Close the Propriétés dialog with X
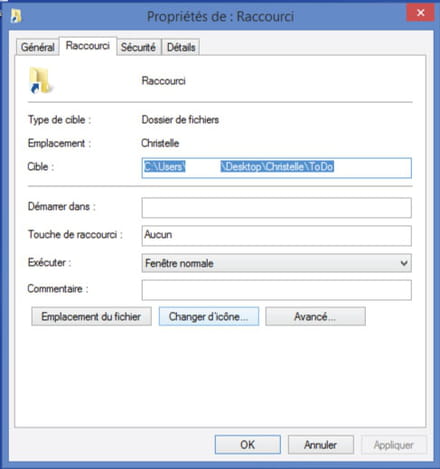440x469 pixels. [x=420, y=13]
